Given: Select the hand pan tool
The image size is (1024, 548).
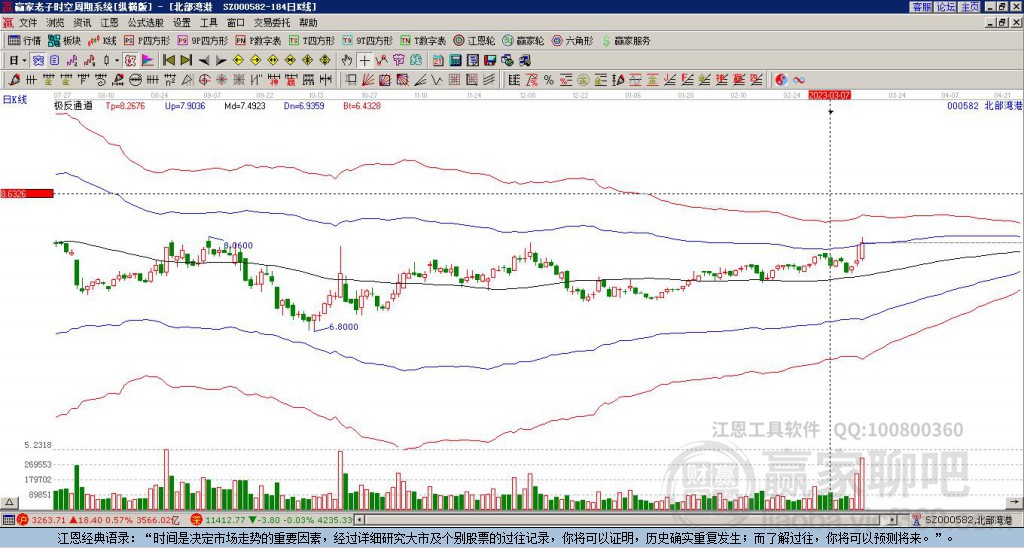Looking at the screenshot, I should [x=347, y=61].
